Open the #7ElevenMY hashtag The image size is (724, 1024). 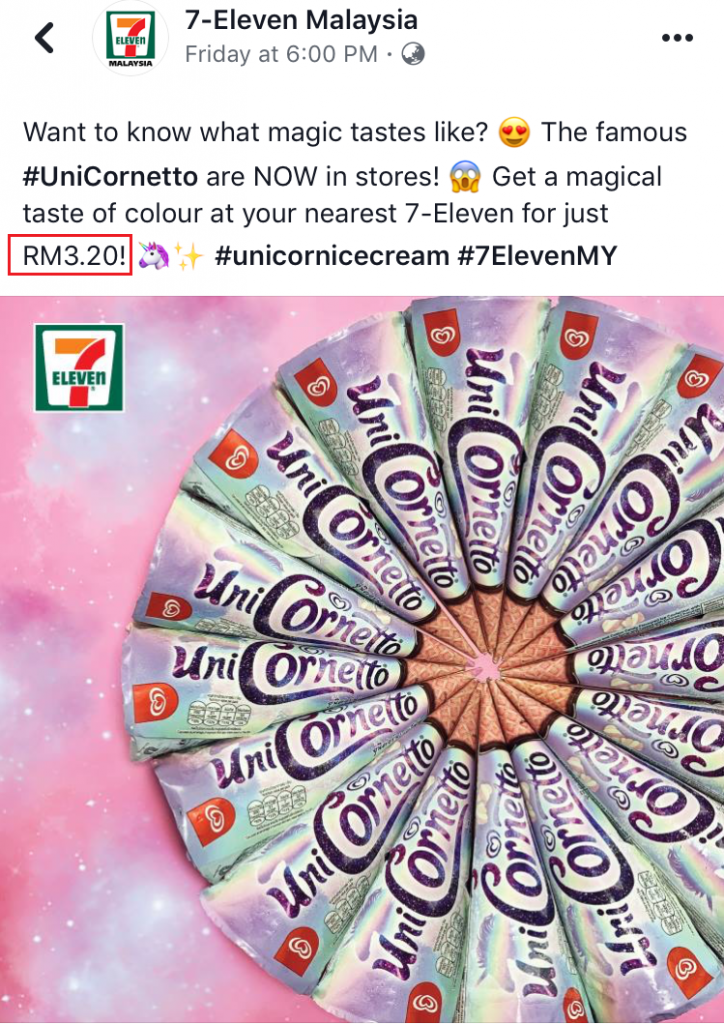click(x=537, y=255)
